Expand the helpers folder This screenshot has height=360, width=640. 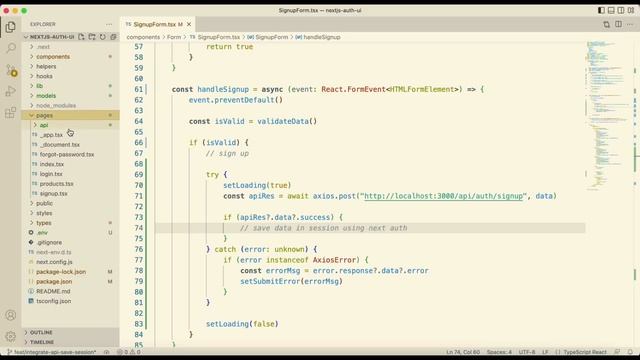pyautogui.click(x=70, y=66)
